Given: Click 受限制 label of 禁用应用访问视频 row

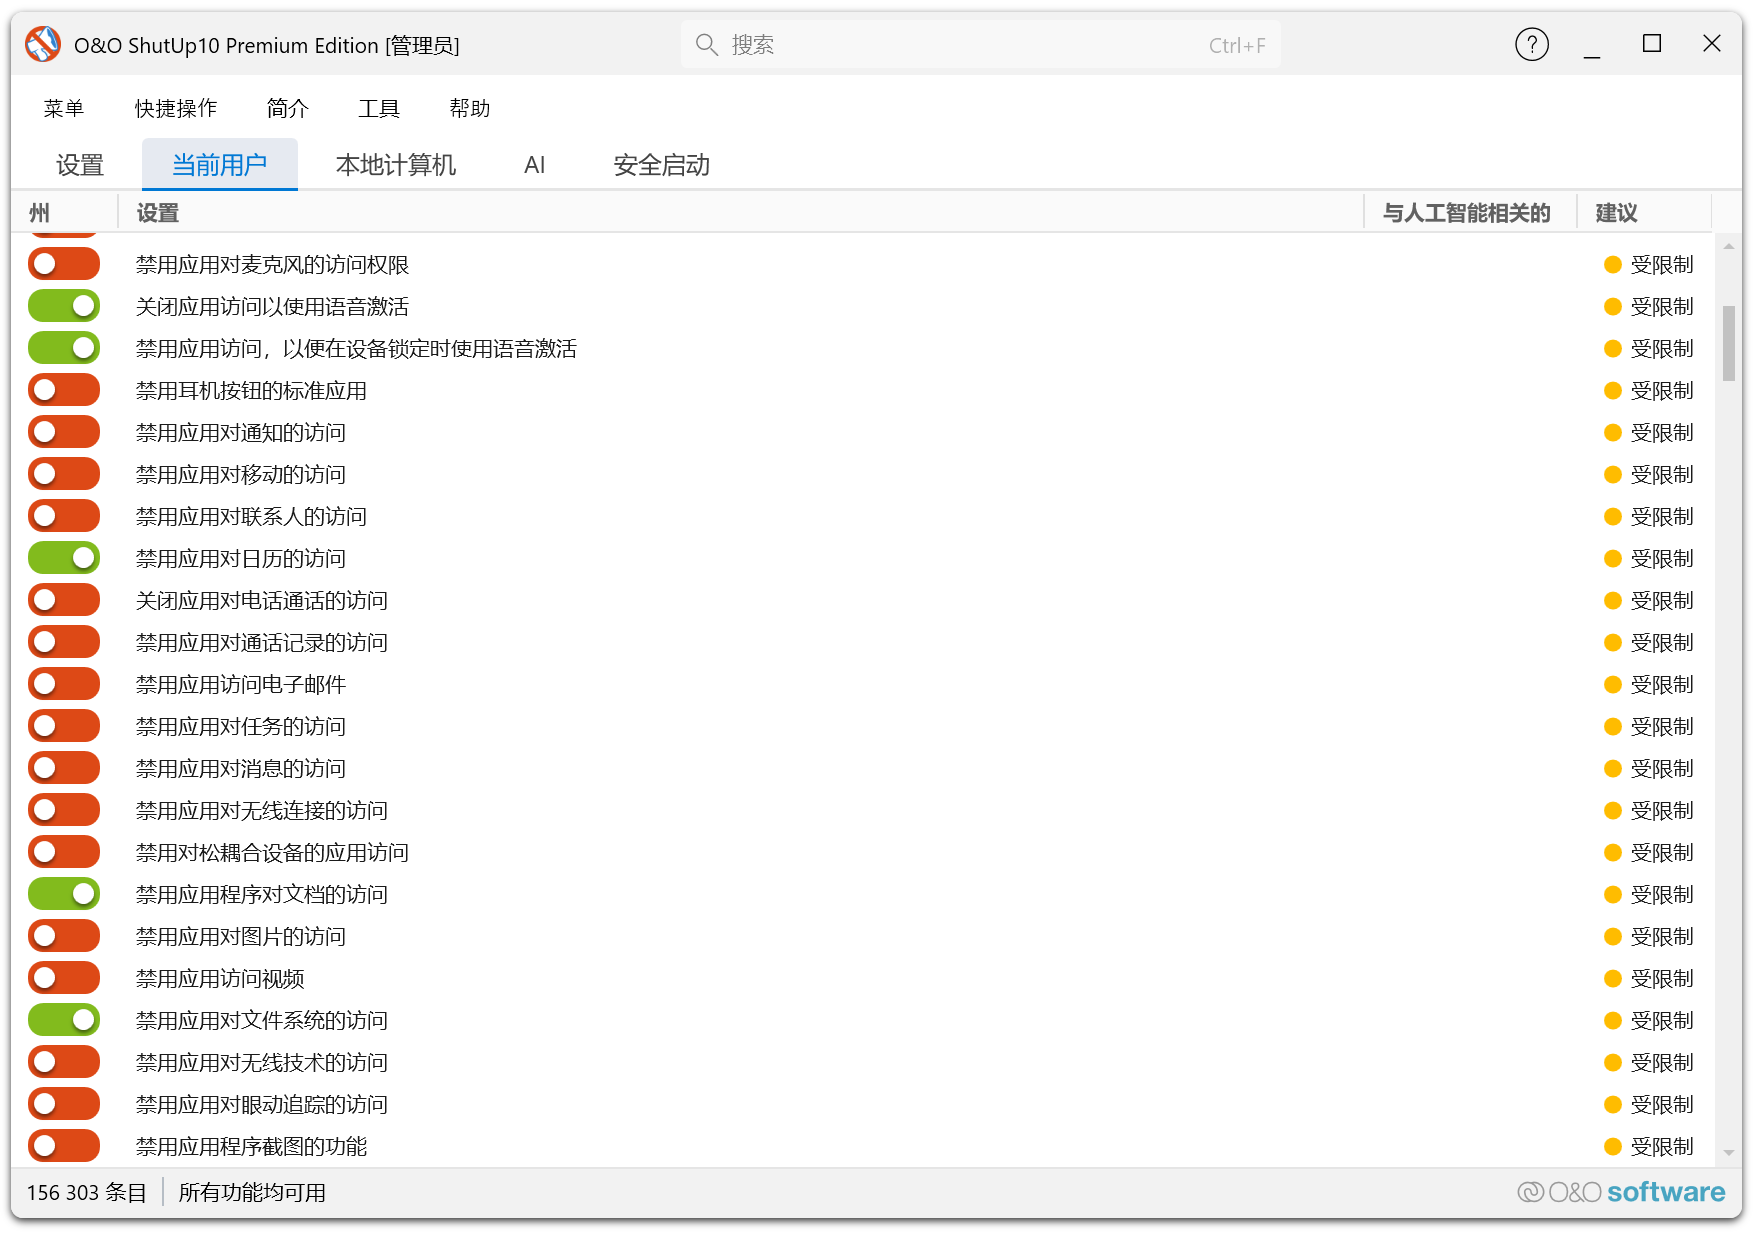Looking at the screenshot, I should (1662, 979).
